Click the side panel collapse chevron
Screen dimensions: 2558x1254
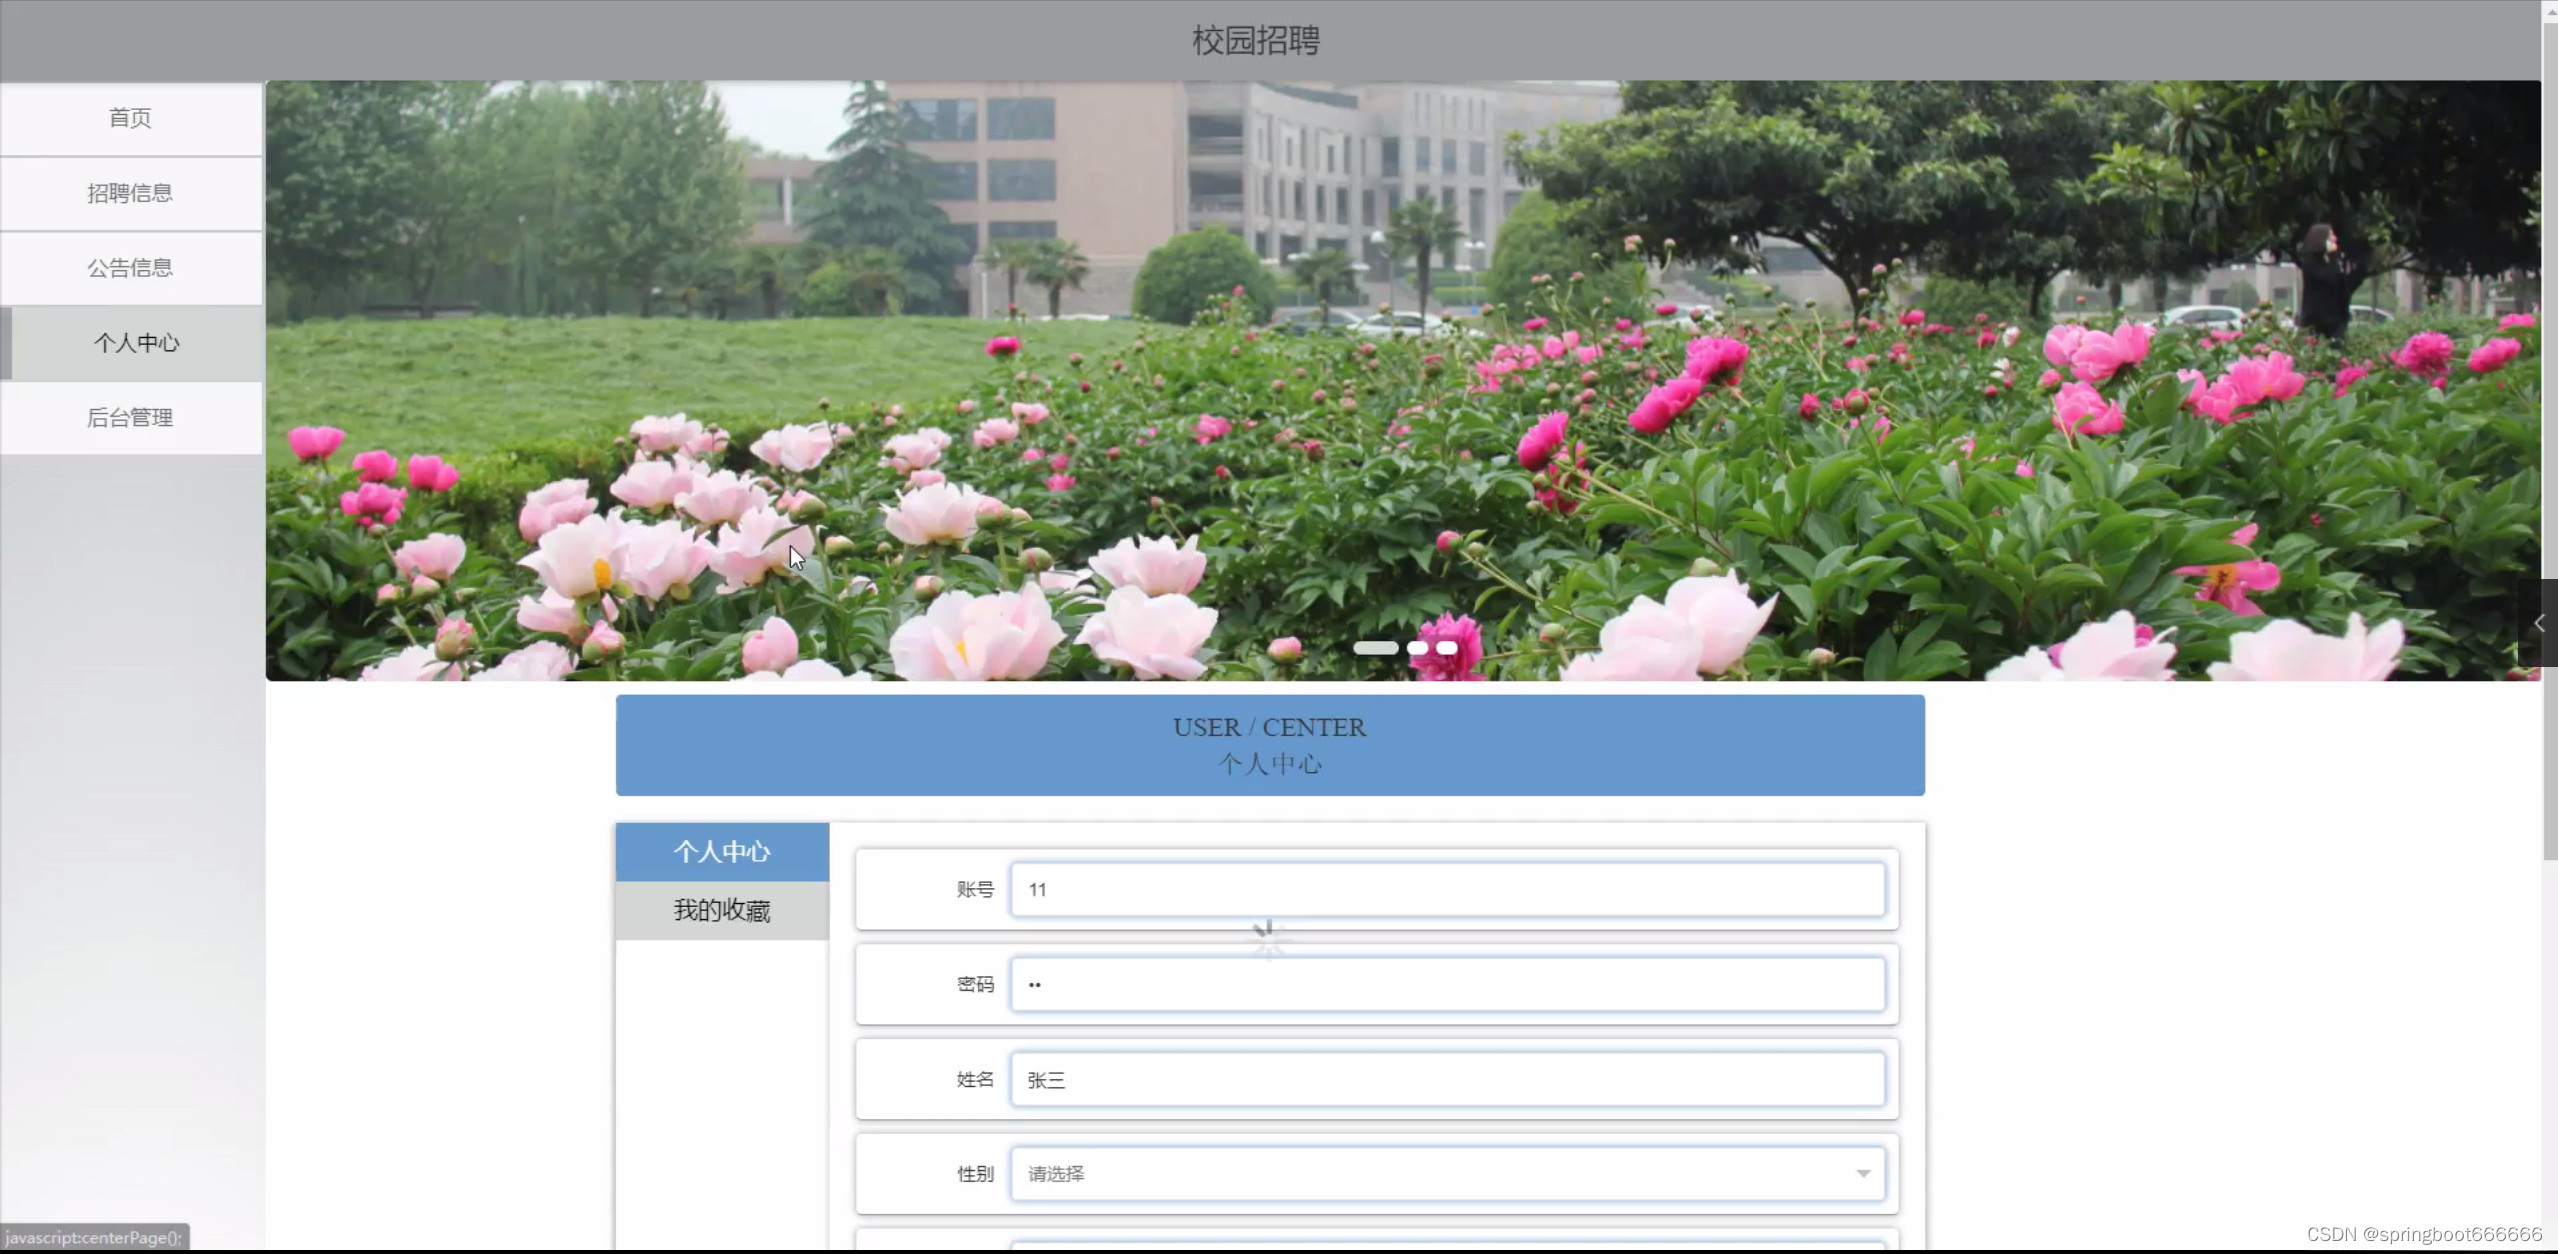(2538, 623)
